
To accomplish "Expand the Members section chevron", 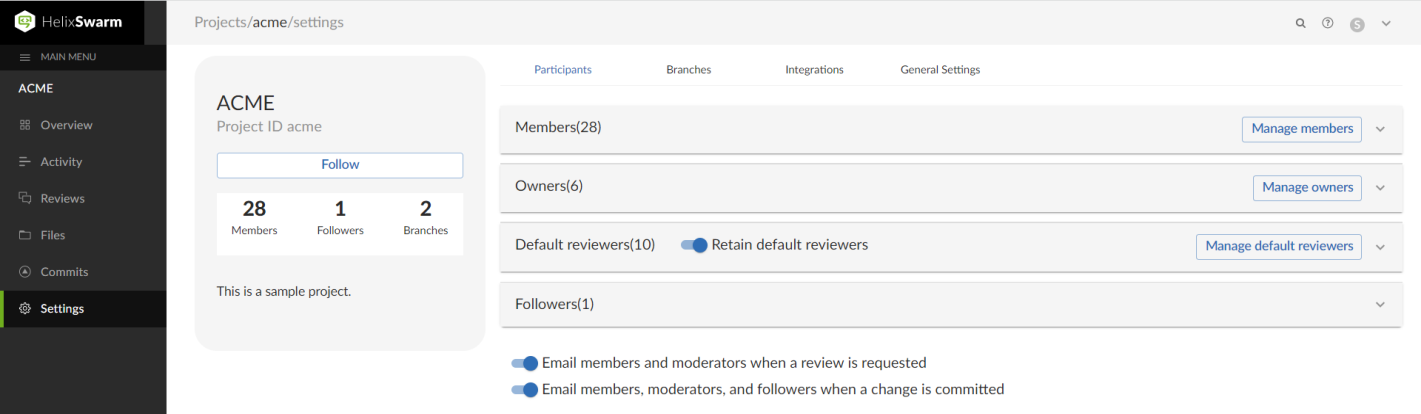I will point(1381,129).
